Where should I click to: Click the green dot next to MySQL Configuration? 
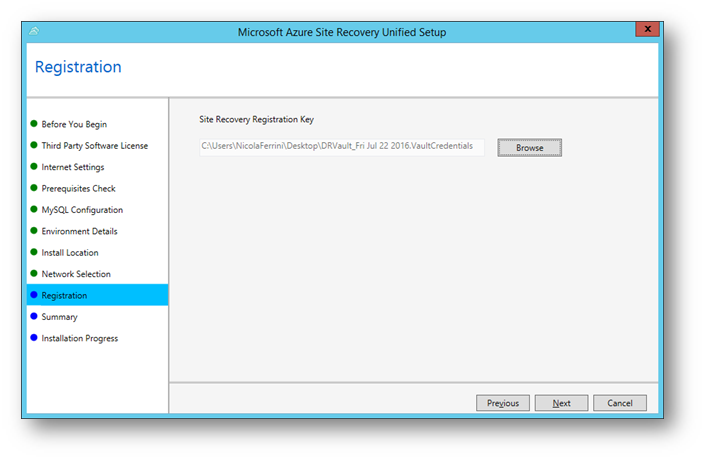[34, 210]
